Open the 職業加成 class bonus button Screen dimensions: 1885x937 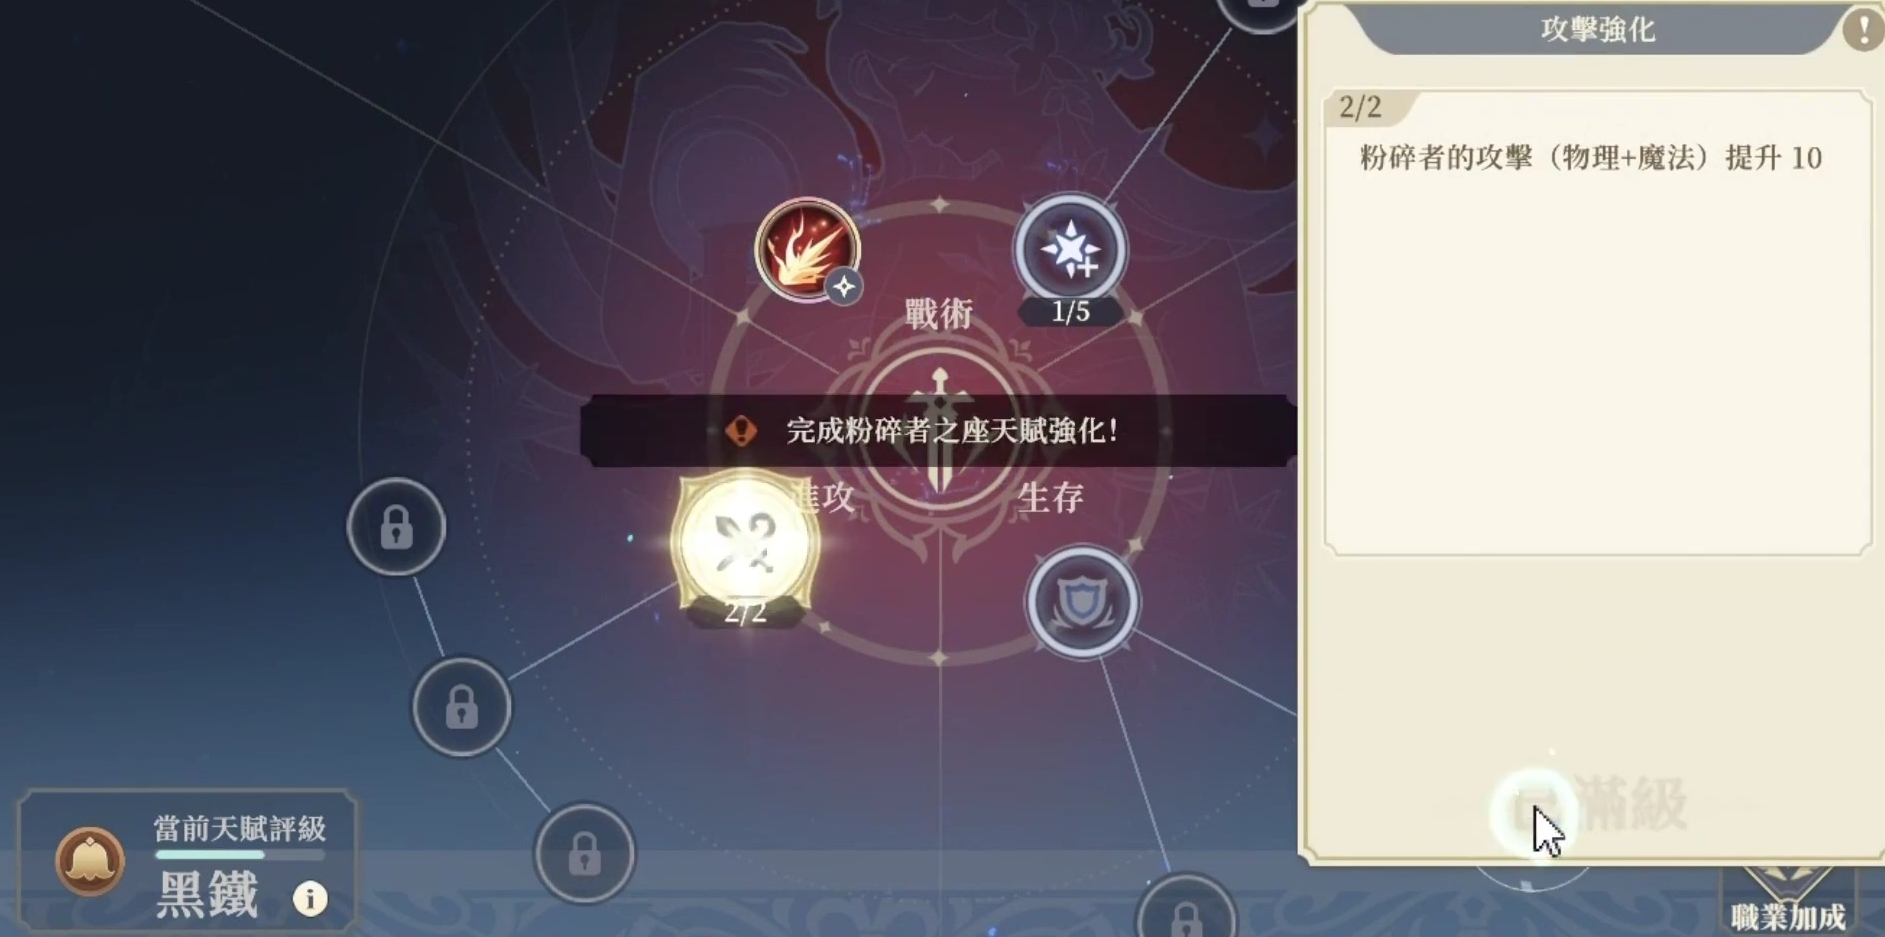click(x=1787, y=902)
